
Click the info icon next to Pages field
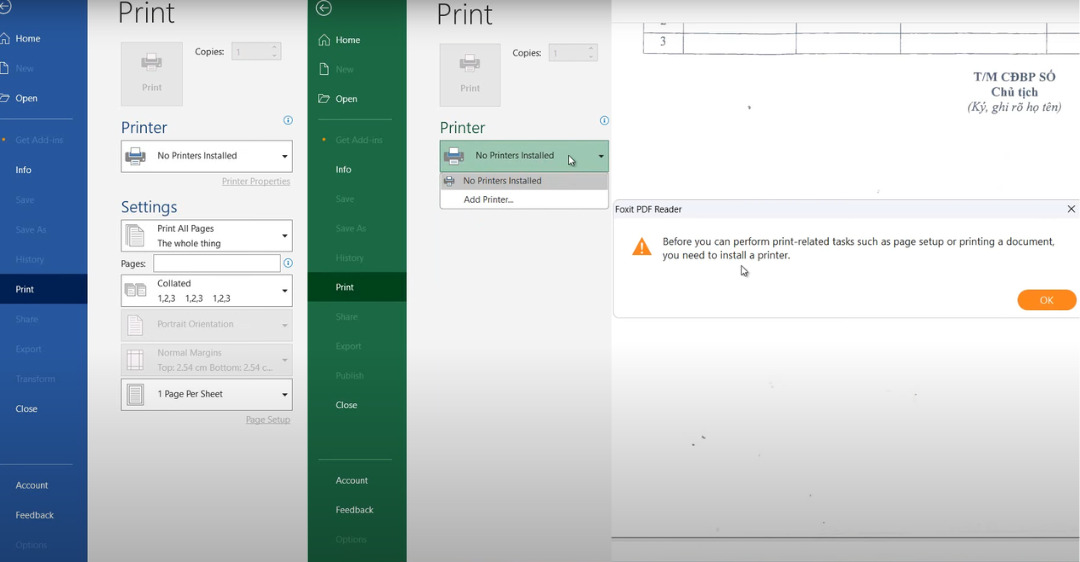click(288, 263)
